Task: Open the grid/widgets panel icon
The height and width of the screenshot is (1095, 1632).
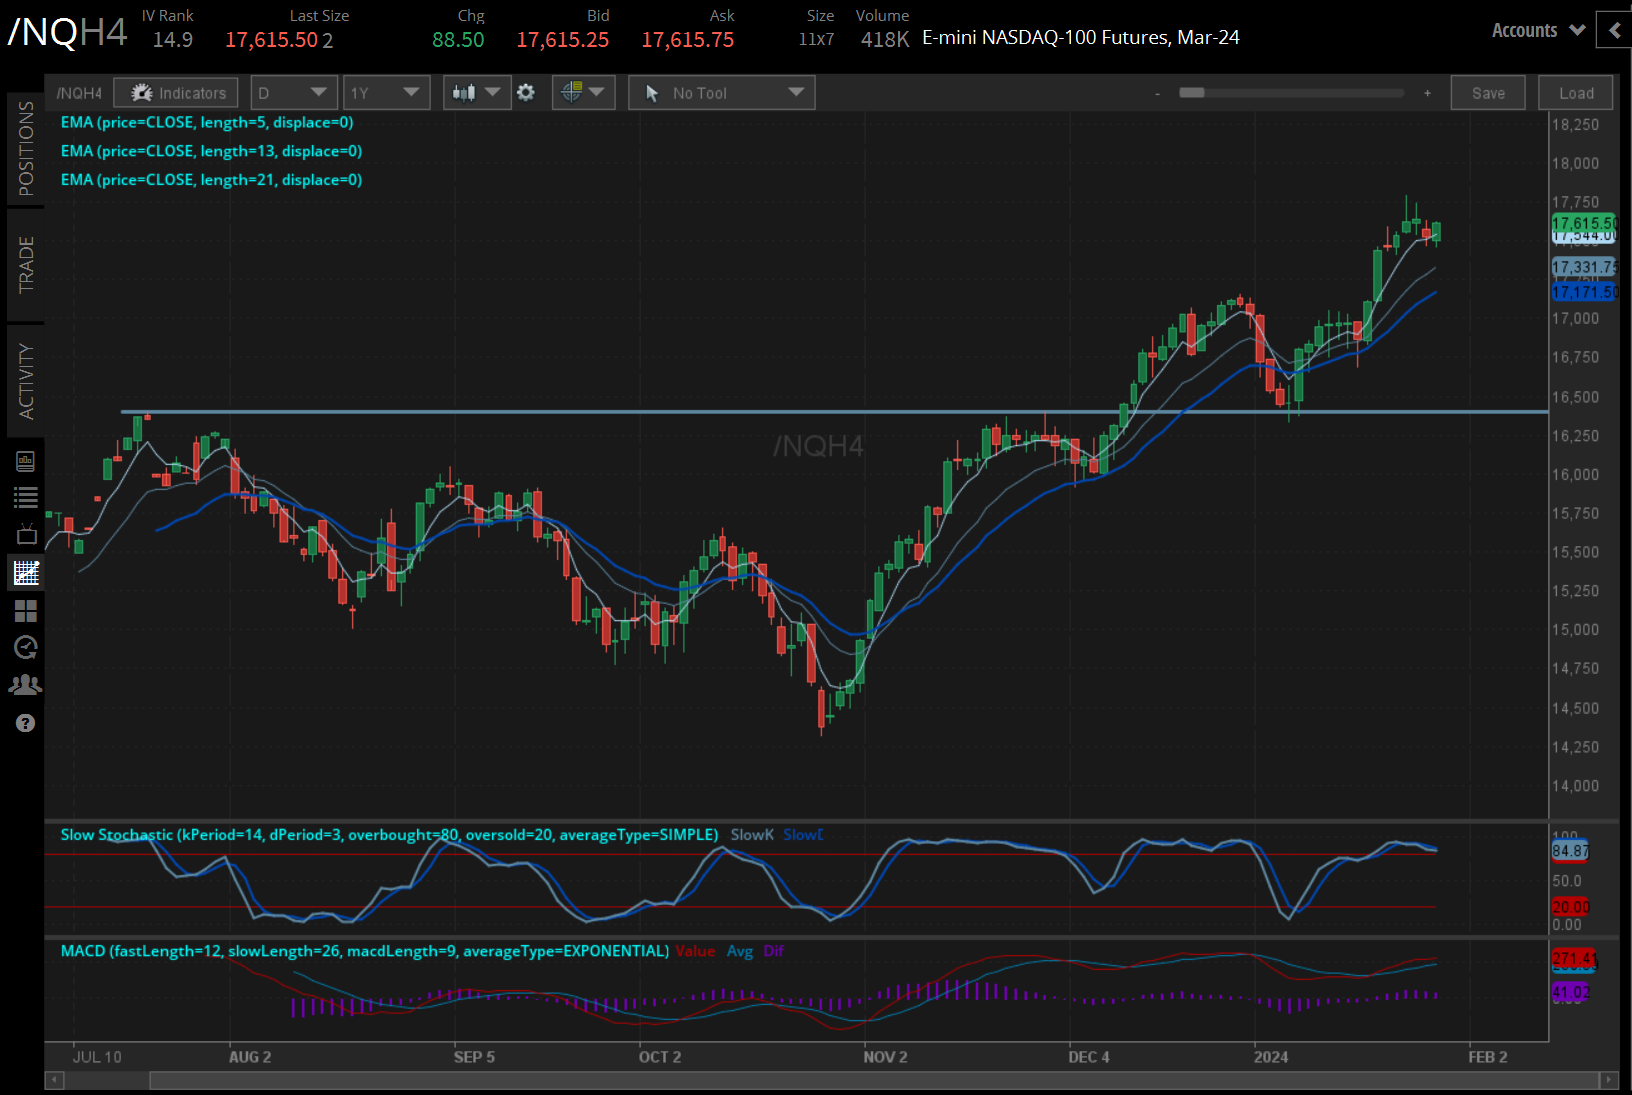Action: click(25, 611)
